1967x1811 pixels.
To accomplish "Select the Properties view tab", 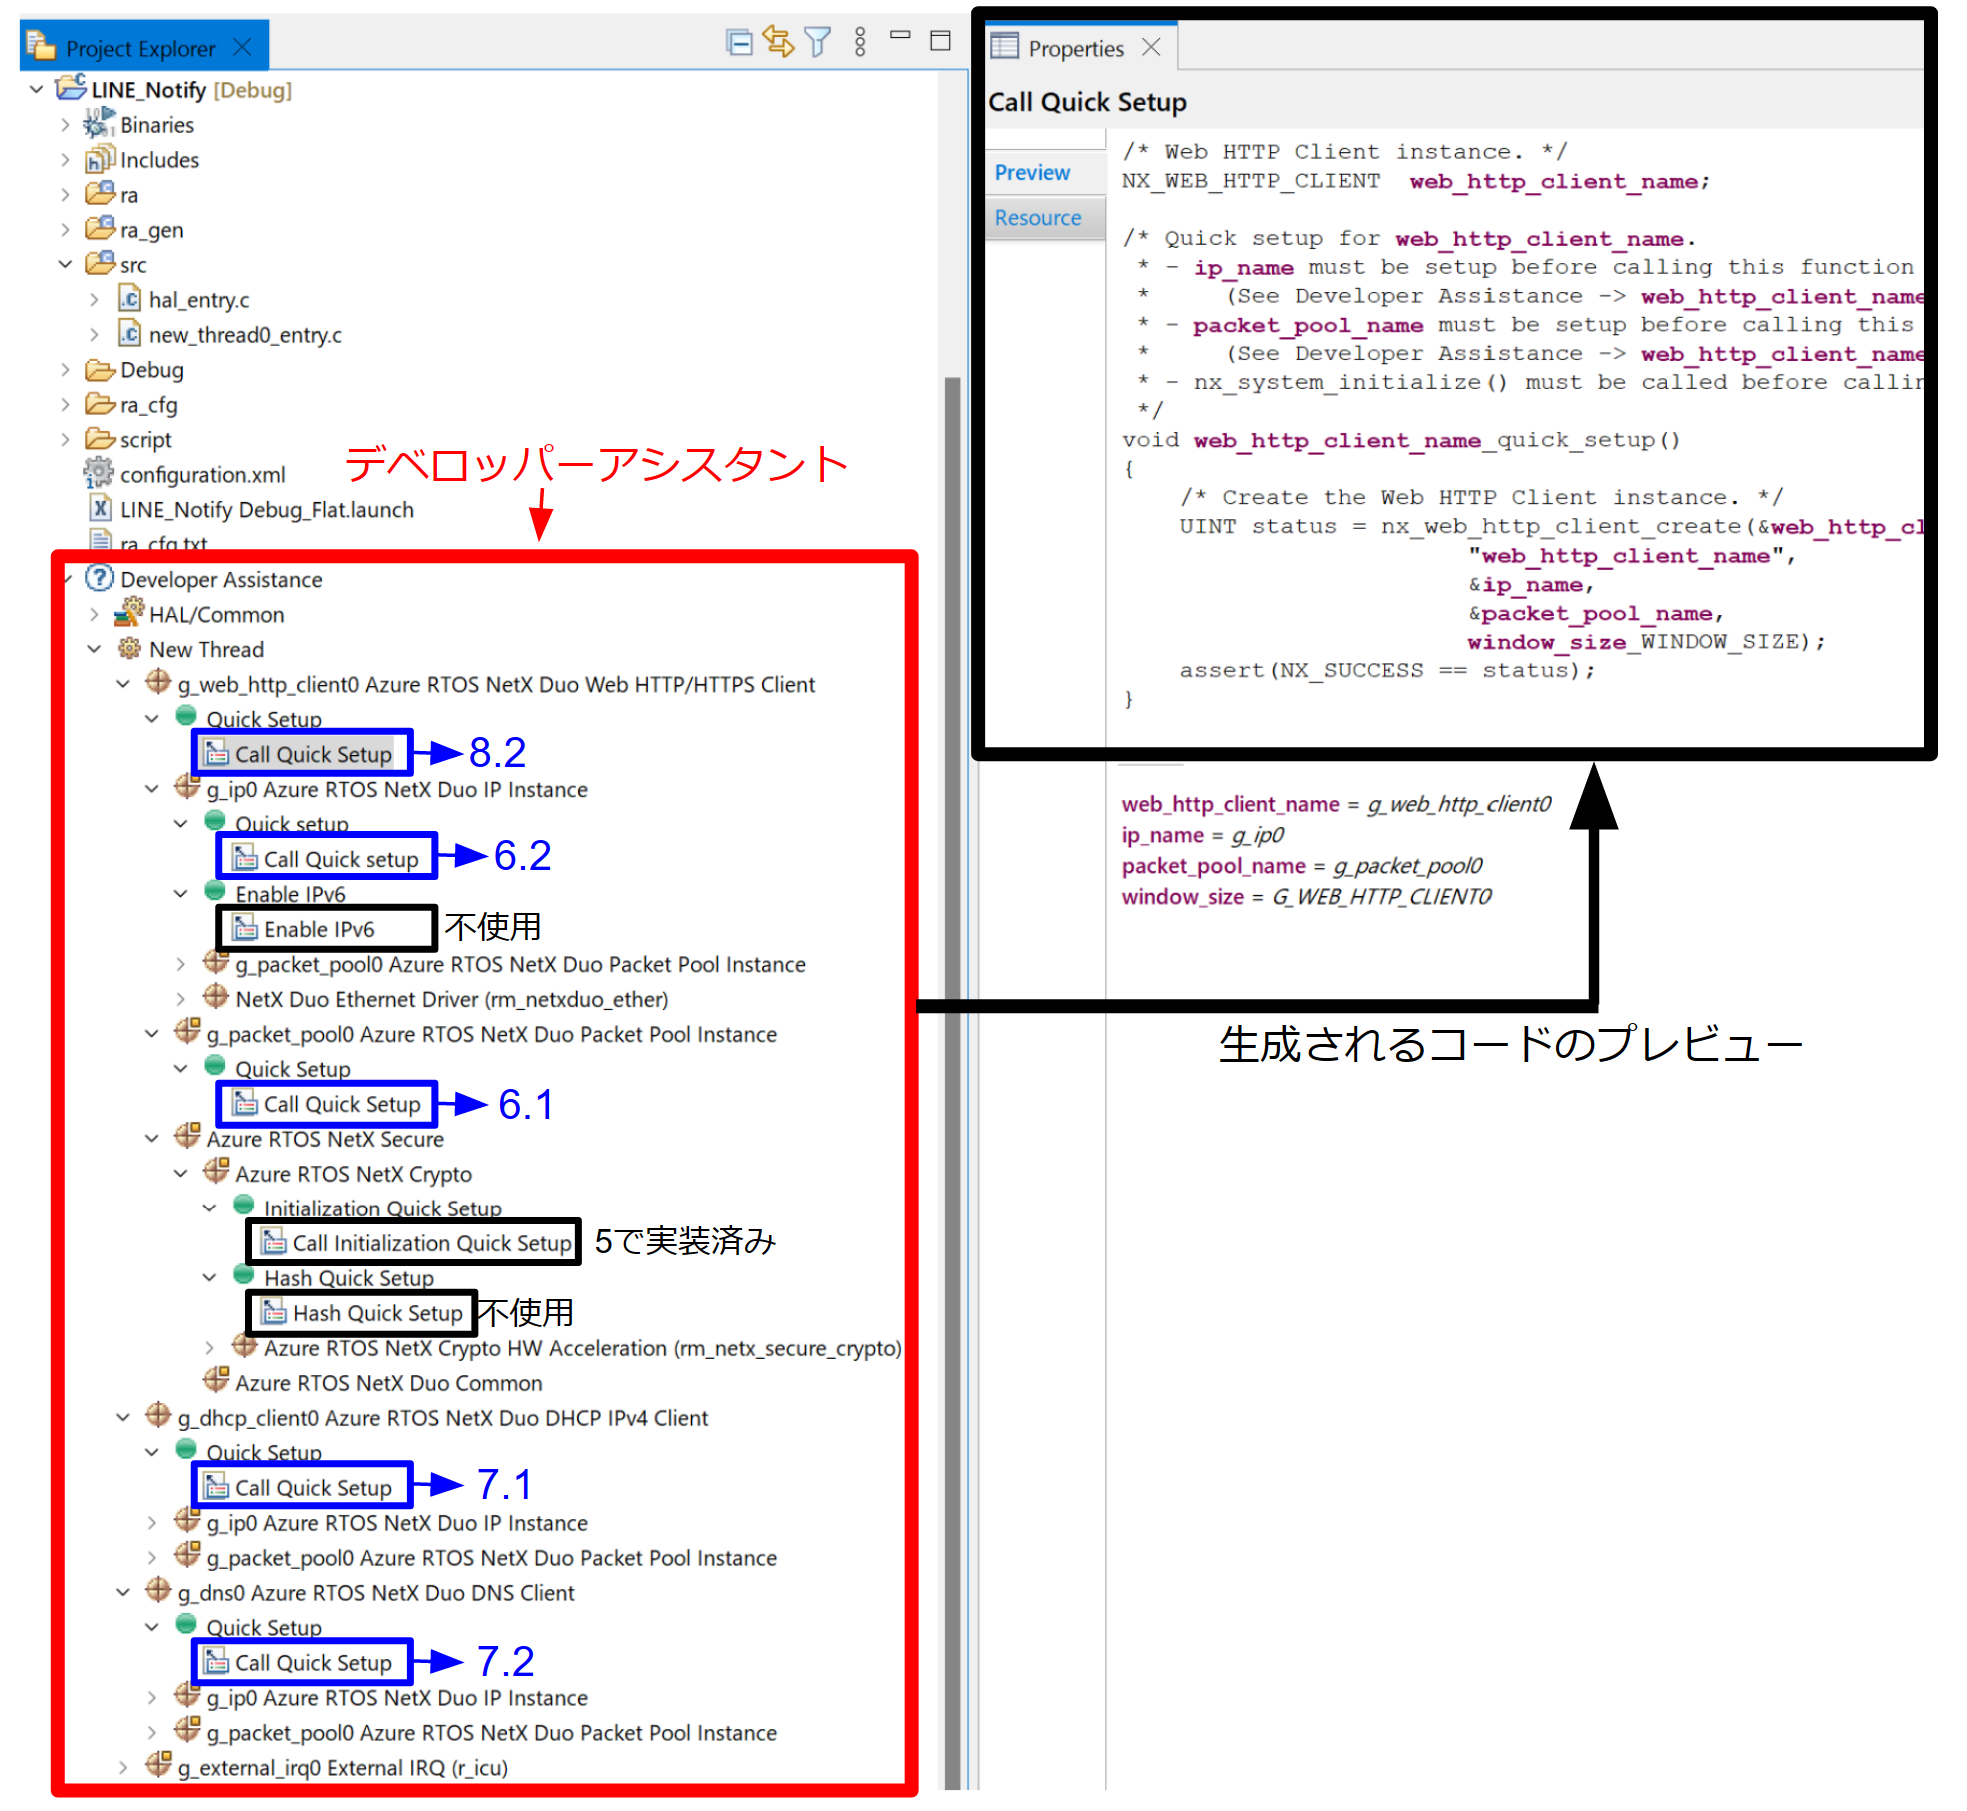I will tap(1075, 48).
